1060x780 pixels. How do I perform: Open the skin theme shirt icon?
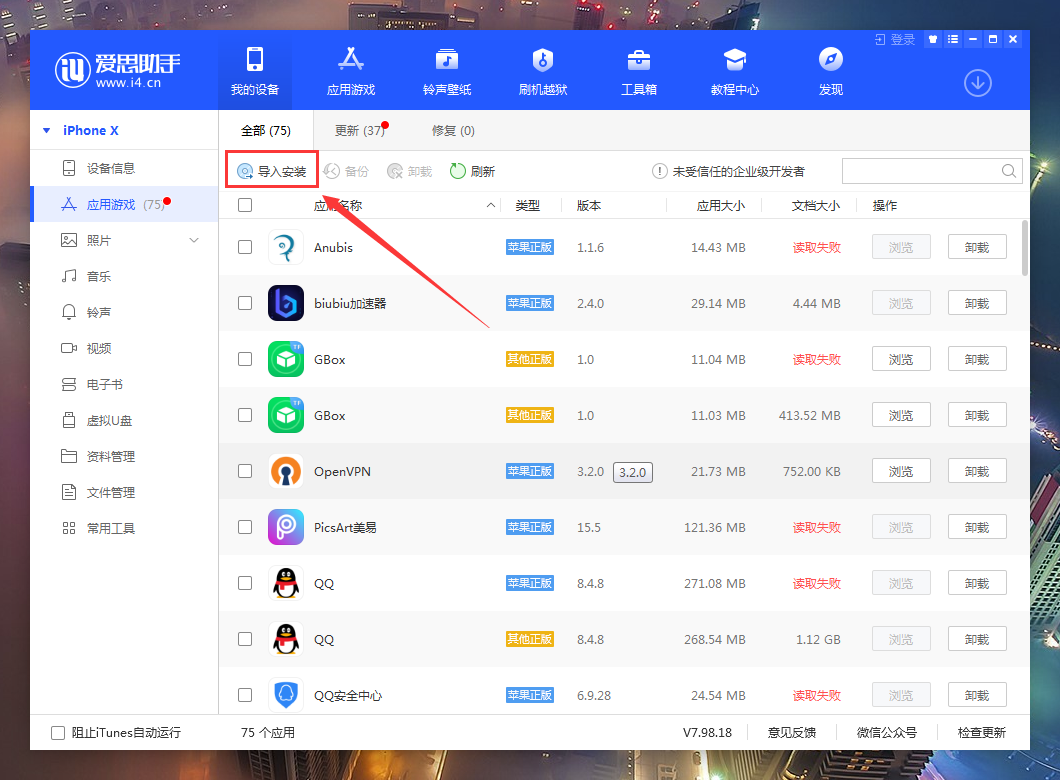pyautogui.click(x=933, y=39)
